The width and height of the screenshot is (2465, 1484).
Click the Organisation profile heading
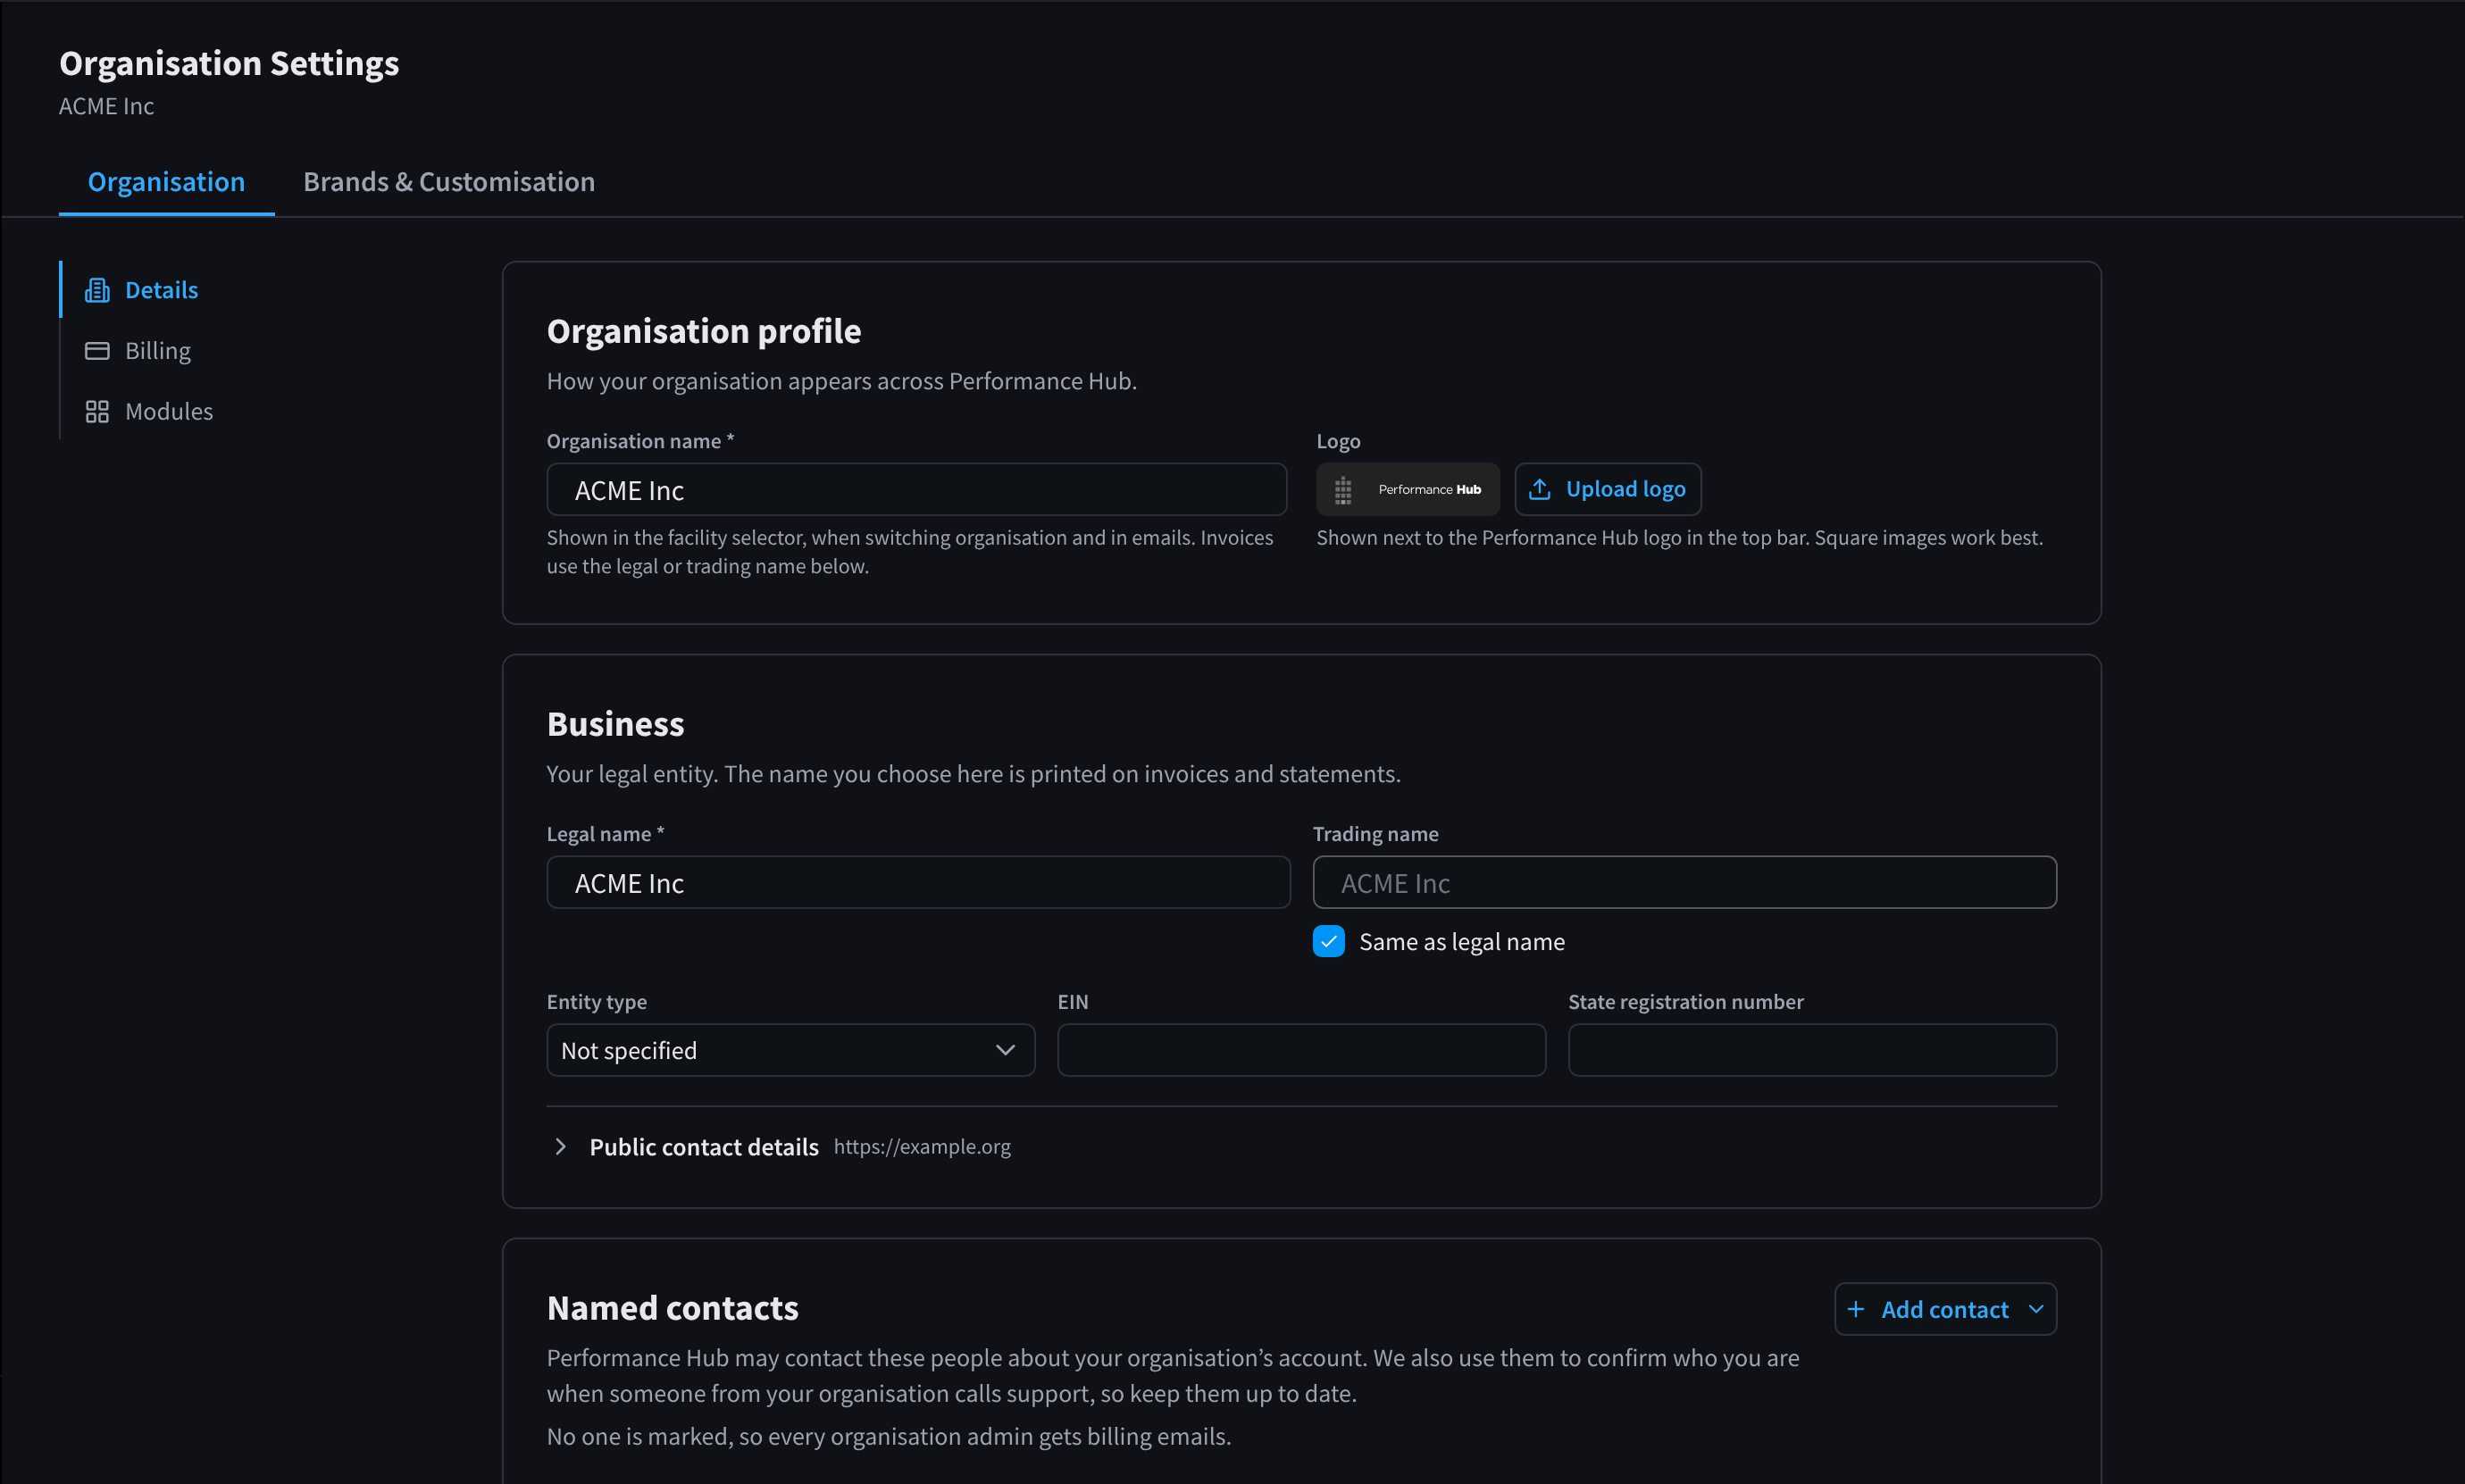[x=704, y=331]
